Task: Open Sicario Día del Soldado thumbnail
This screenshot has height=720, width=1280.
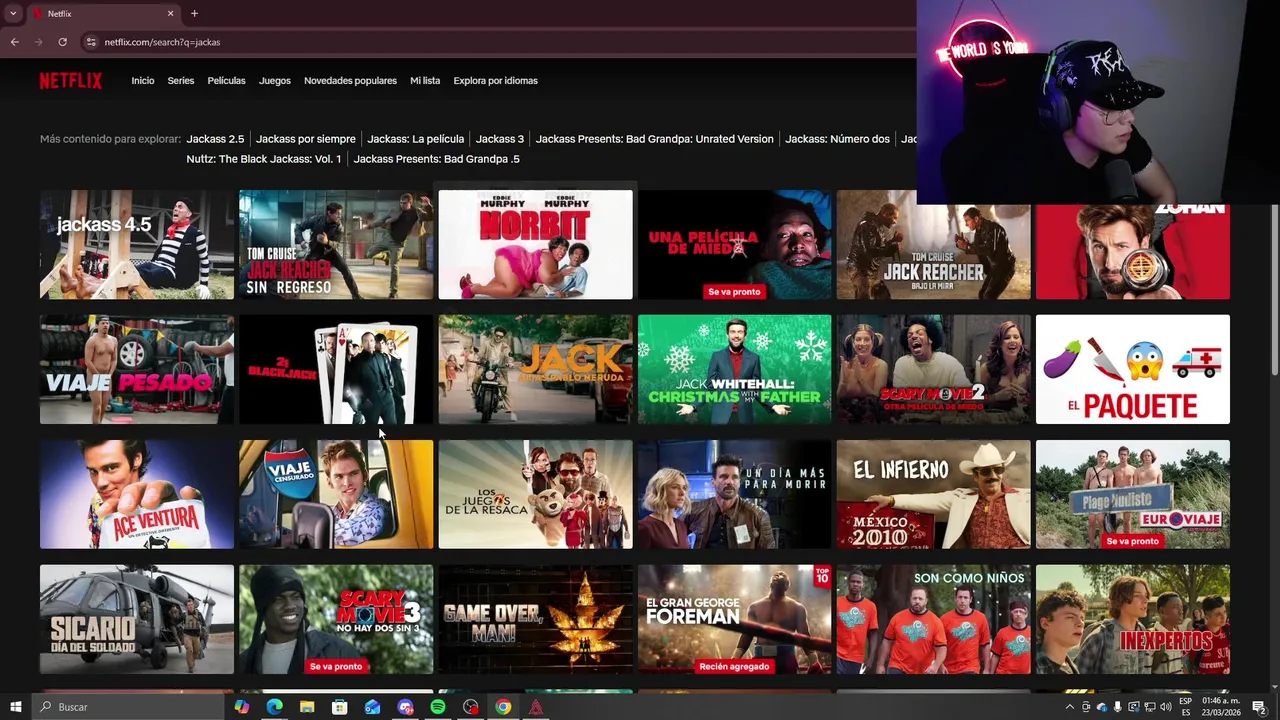Action: tap(137, 620)
